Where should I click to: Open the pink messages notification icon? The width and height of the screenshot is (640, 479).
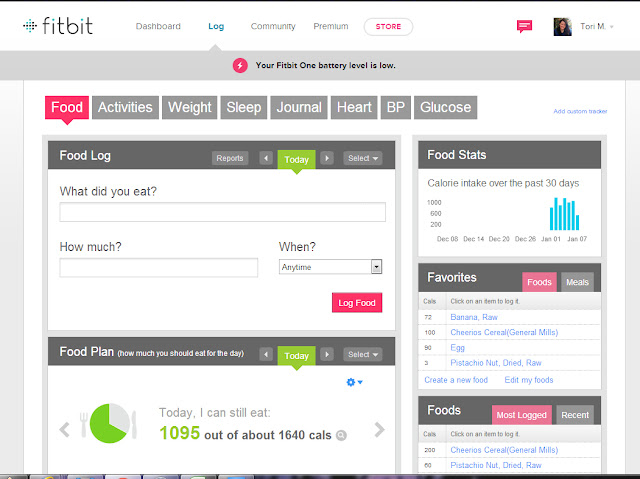click(x=524, y=27)
